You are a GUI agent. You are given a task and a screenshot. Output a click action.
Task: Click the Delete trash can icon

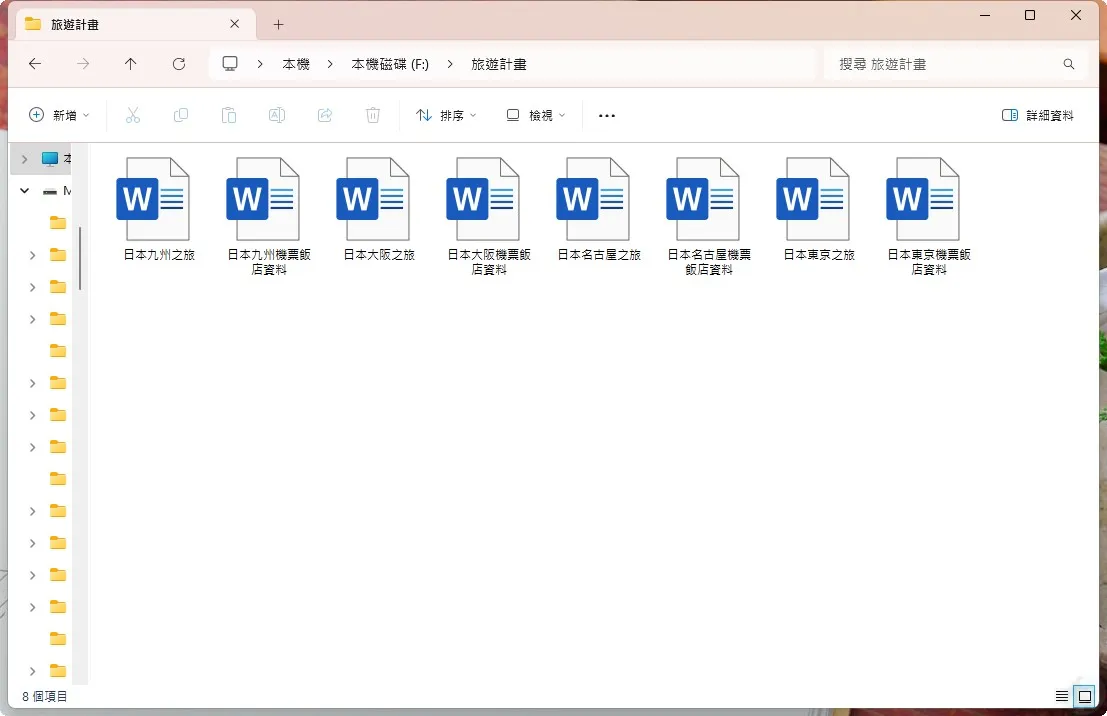coord(373,115)
